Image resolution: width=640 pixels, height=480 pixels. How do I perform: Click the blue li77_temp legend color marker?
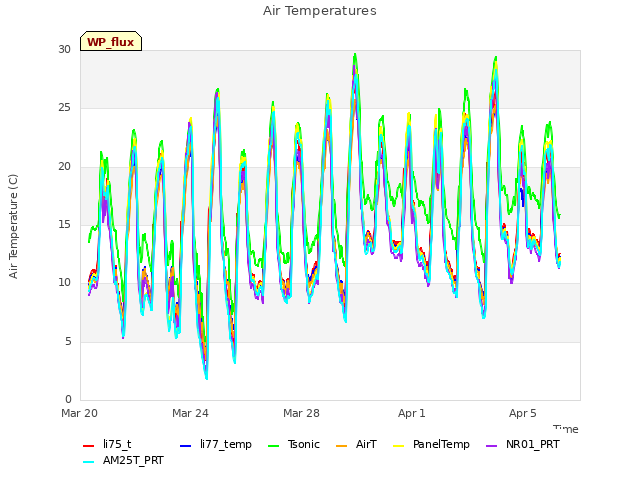pyautogui.click(x=186, y=445)
